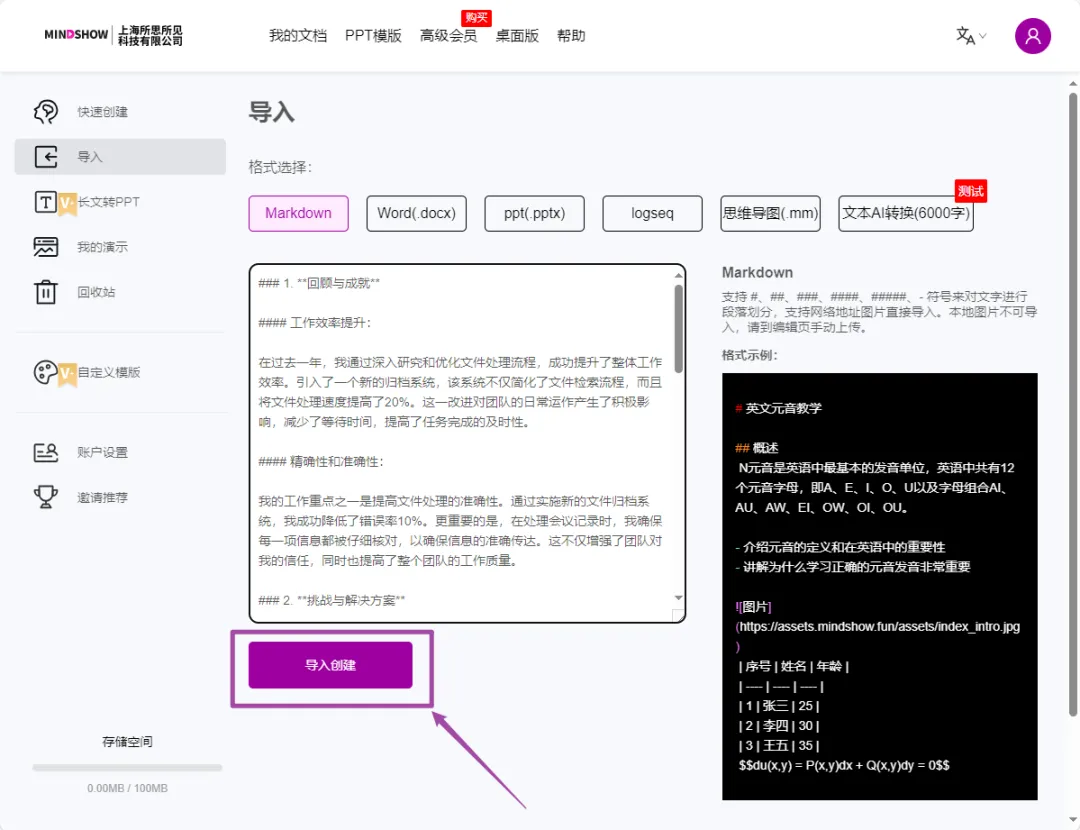Choose the 思维导图(.mm) format option
The width and height of the screenshot is (1080, 830).
(770, 214)
